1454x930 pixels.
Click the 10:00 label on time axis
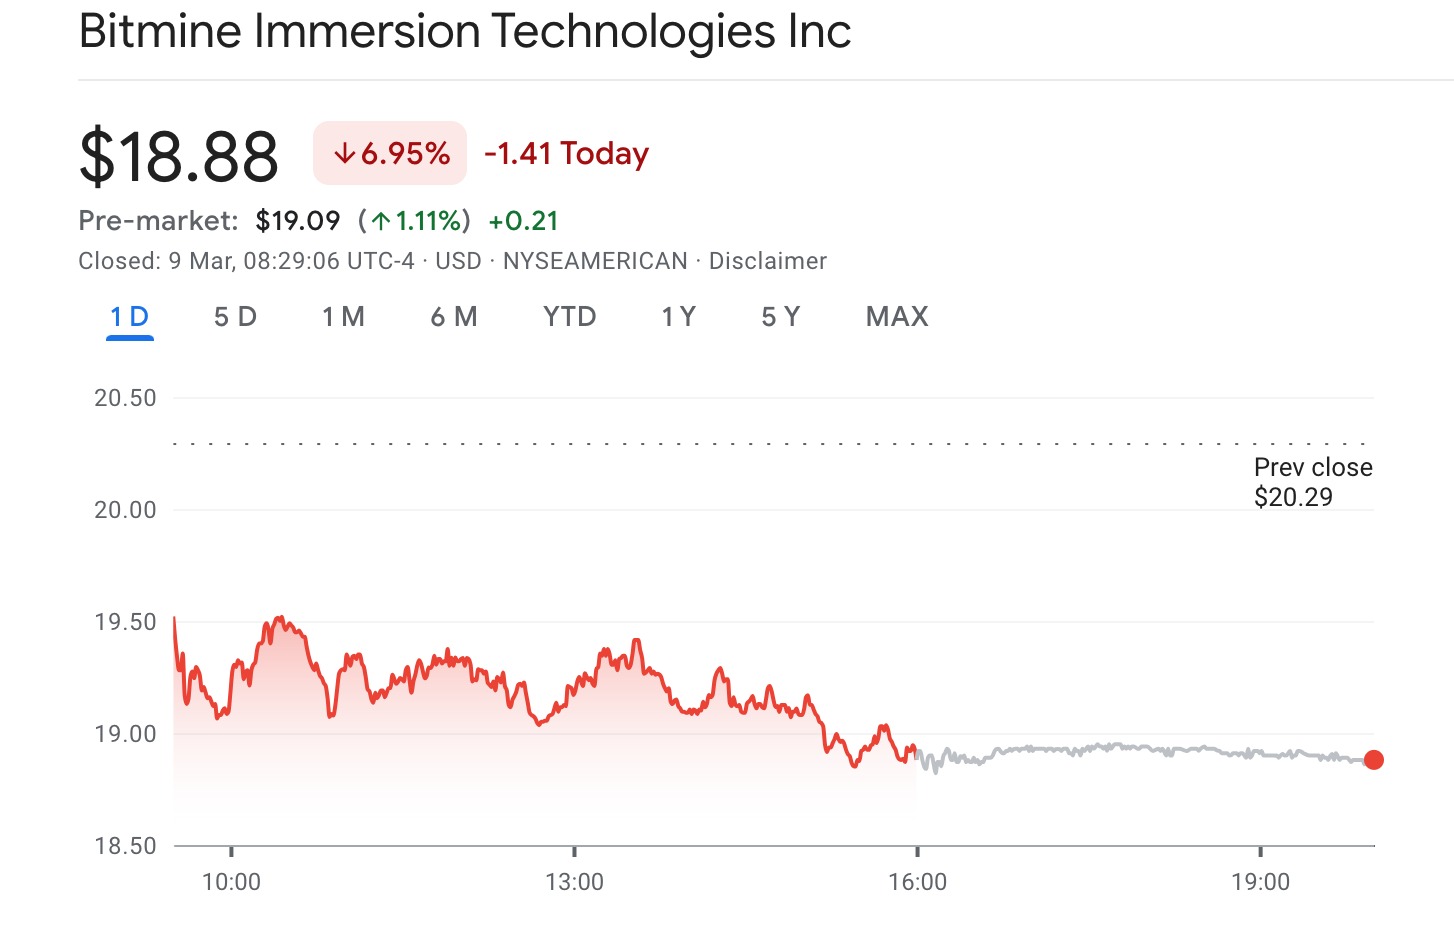(231, 881)
